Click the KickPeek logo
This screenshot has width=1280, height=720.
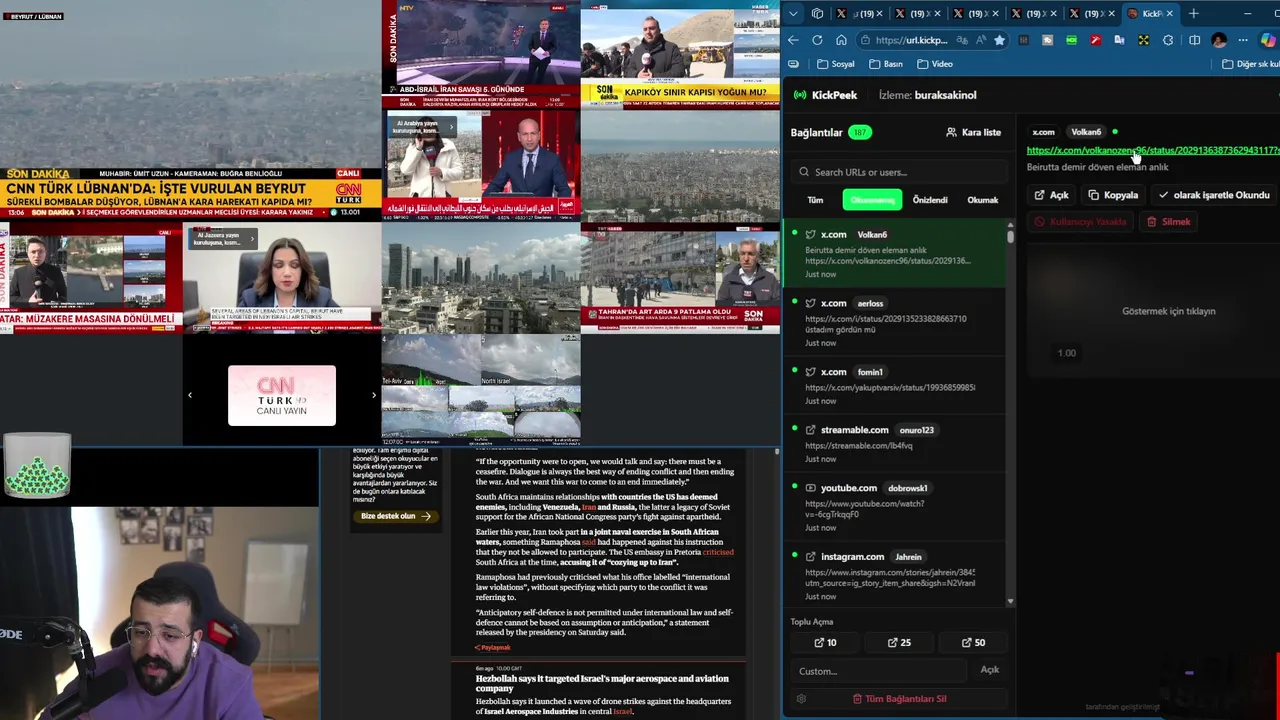825,95
